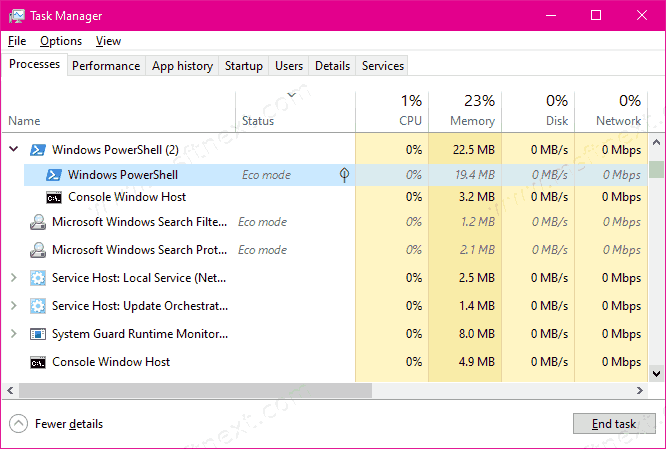Click Service Host: Local Service gear icon
The height and width of the screenshot is (449, 666).
pos(38,278)
